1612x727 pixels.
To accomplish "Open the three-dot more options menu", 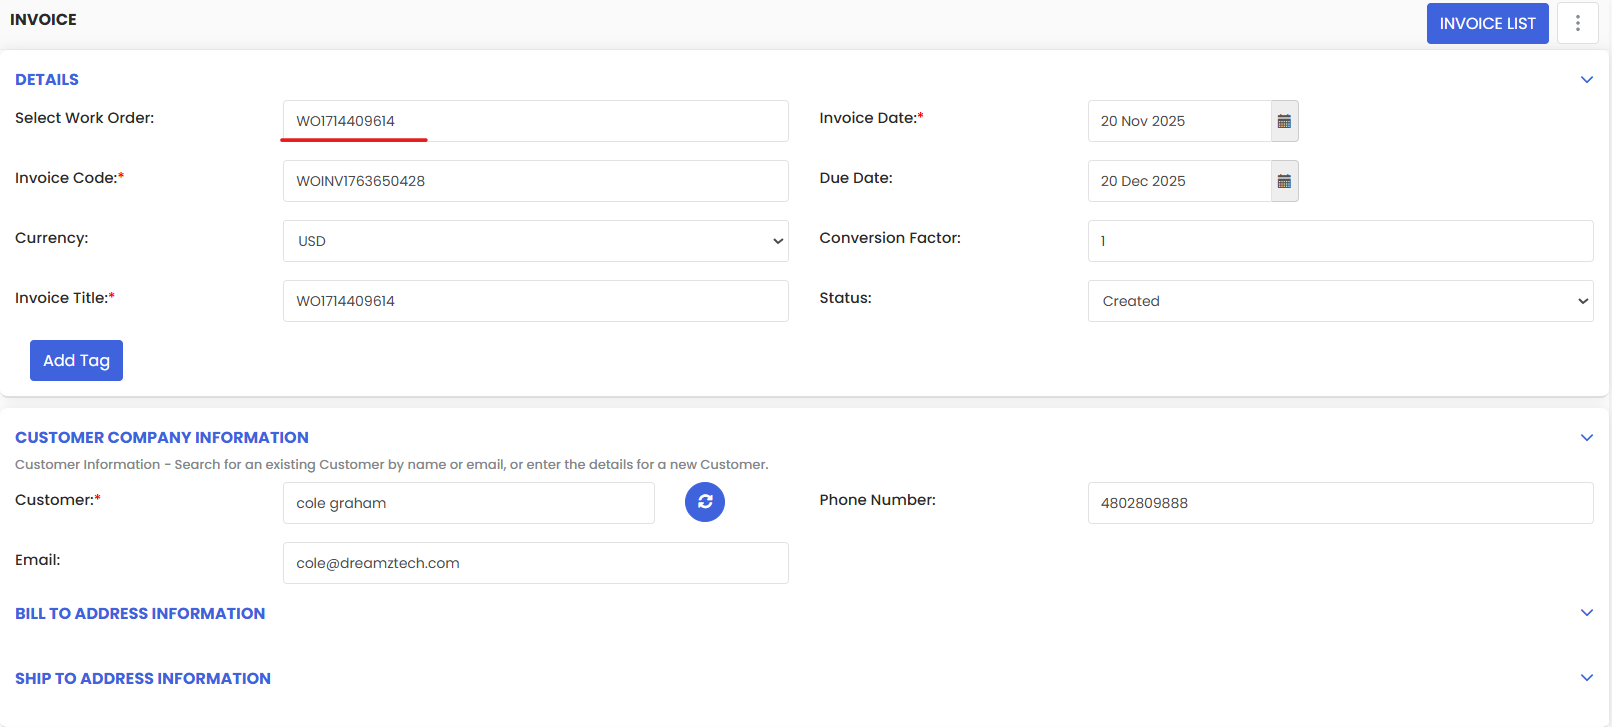I will [x=1578, y=23].
